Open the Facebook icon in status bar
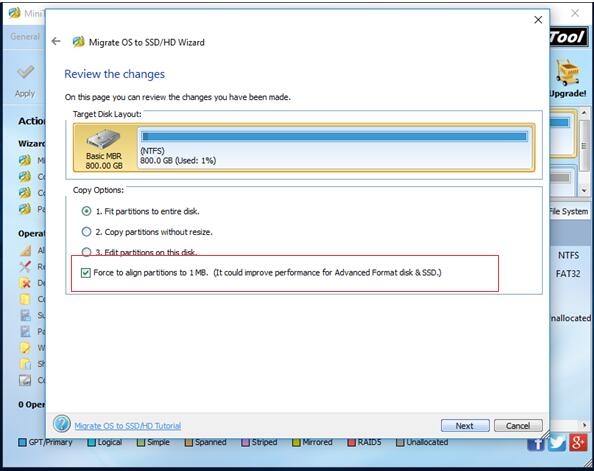The width and height of the screenshot is (594, 471). click(536, 443)
